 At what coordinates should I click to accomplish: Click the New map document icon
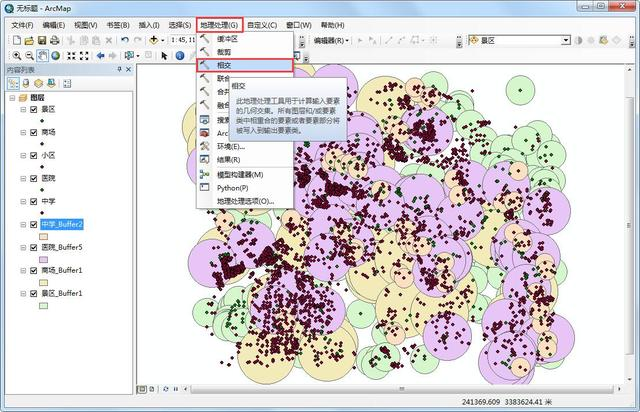[x=17, y=40]
